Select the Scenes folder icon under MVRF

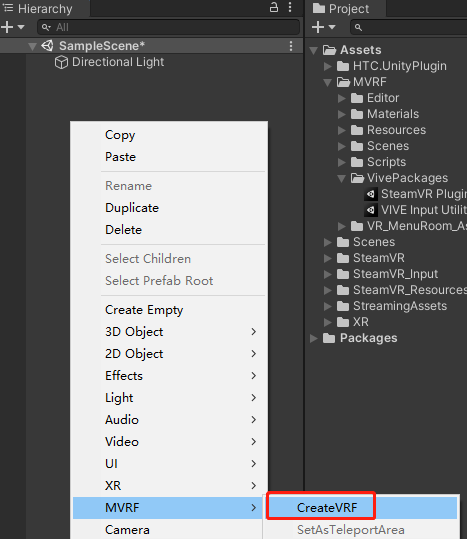pos(357,146)
